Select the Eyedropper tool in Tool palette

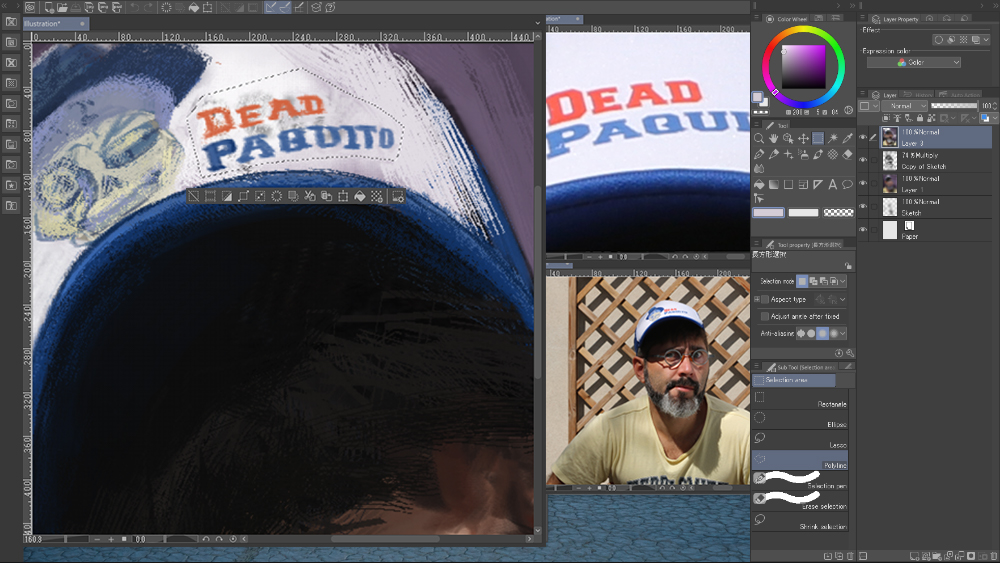coord(848,139)
